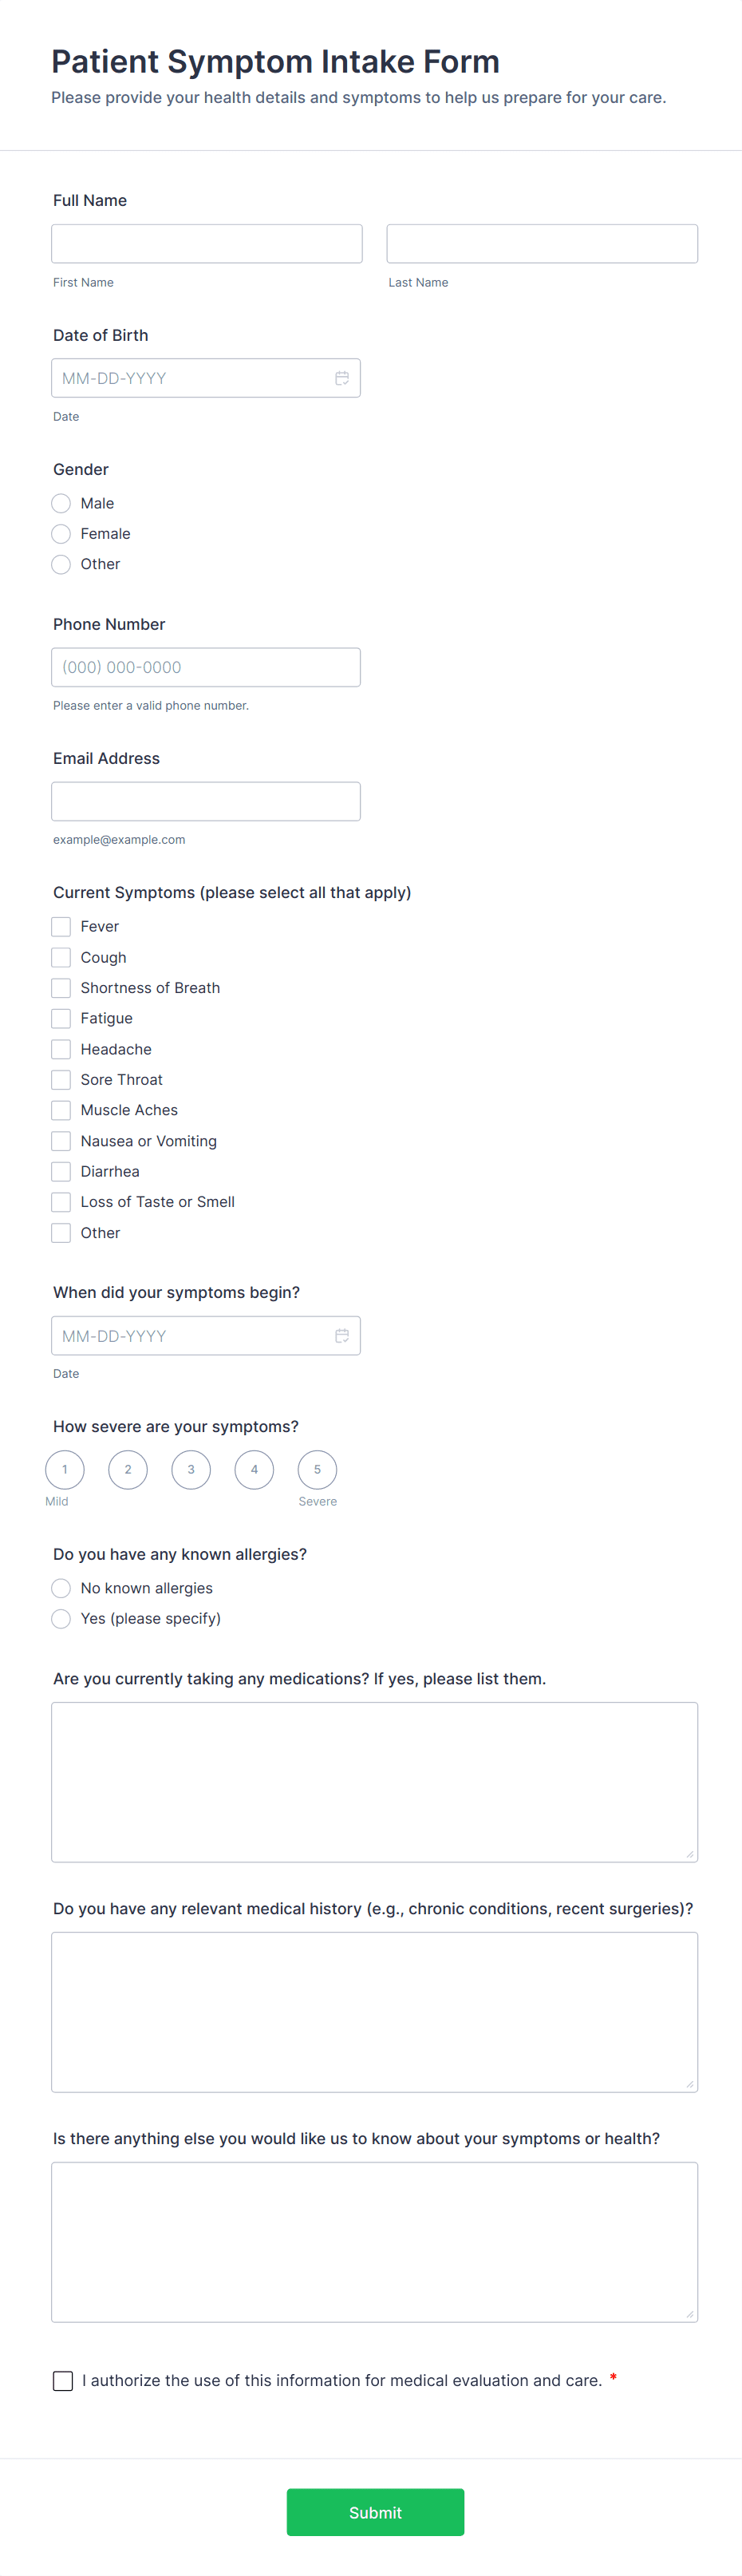Click into the Last Name field
Image resolution: width=742 pixels, height=2576 pixels.
(x=542, y=244)
